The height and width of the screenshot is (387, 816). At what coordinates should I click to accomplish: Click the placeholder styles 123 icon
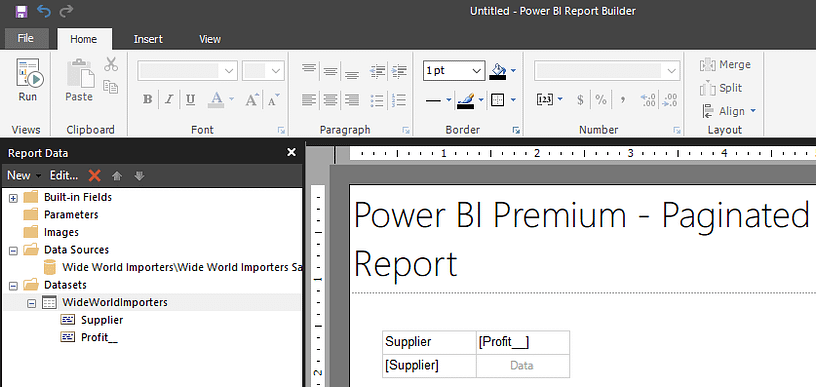point(544,99)
